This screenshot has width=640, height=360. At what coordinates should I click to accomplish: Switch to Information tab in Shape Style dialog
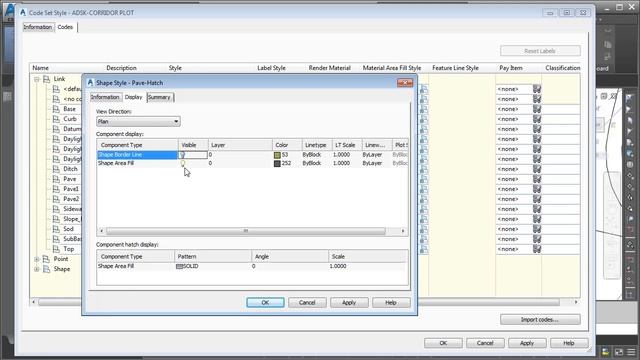pos(105,97)
